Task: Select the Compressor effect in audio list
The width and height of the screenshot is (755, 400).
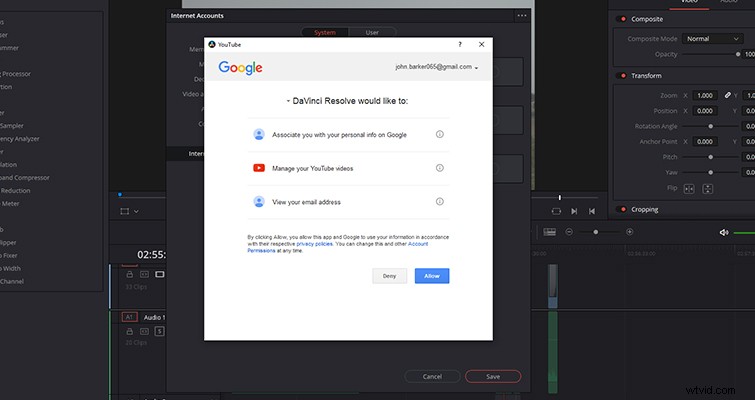Action: (25, 178)
